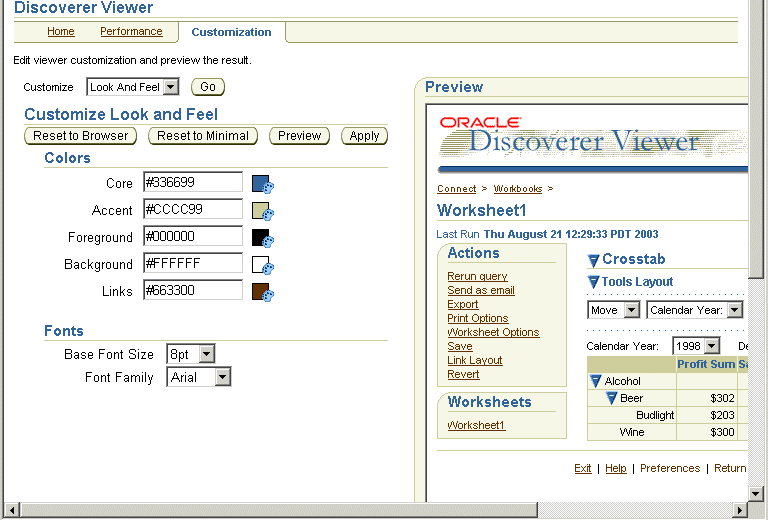
Task: Click Rerun query link
Action: tap(477, 276)
